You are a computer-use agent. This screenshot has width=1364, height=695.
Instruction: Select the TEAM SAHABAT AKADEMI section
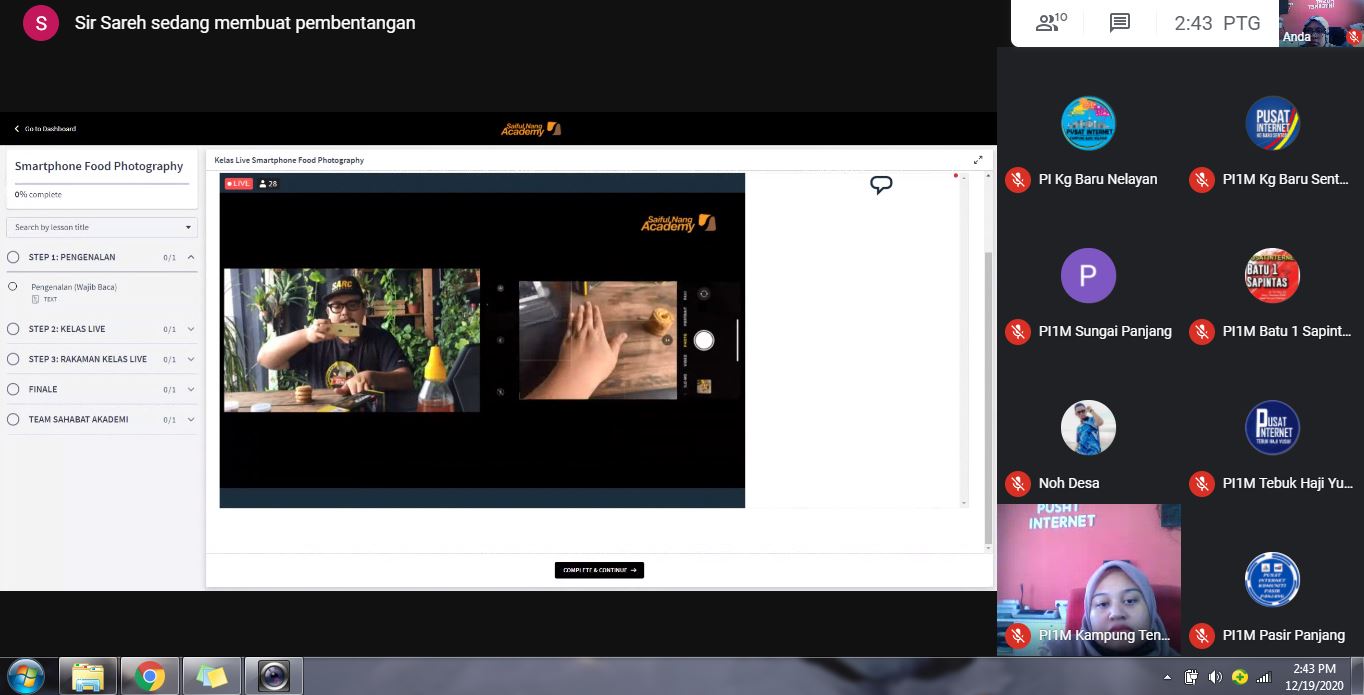pyautogui.click(x=78, y=419)
